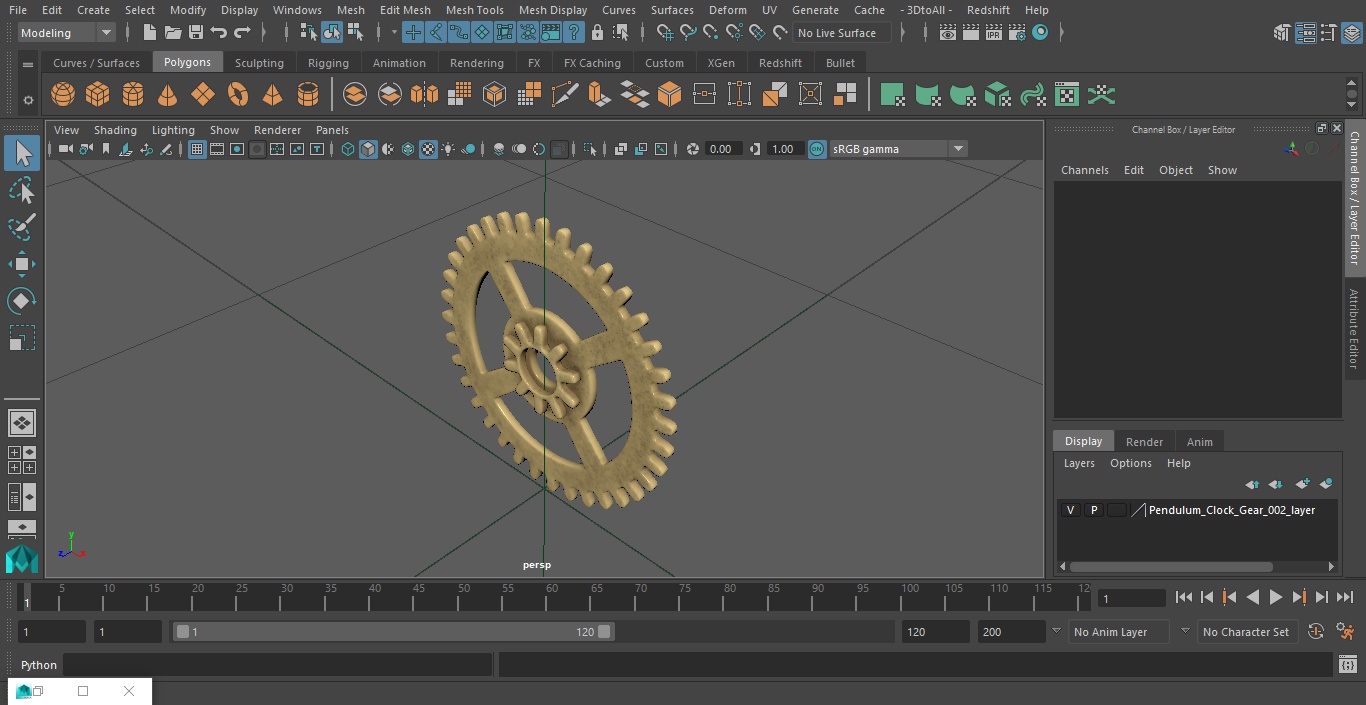
Task: Toggle visibility V of Pendulum_Clock_Gear_002_layer
Action: [1070, 510]
